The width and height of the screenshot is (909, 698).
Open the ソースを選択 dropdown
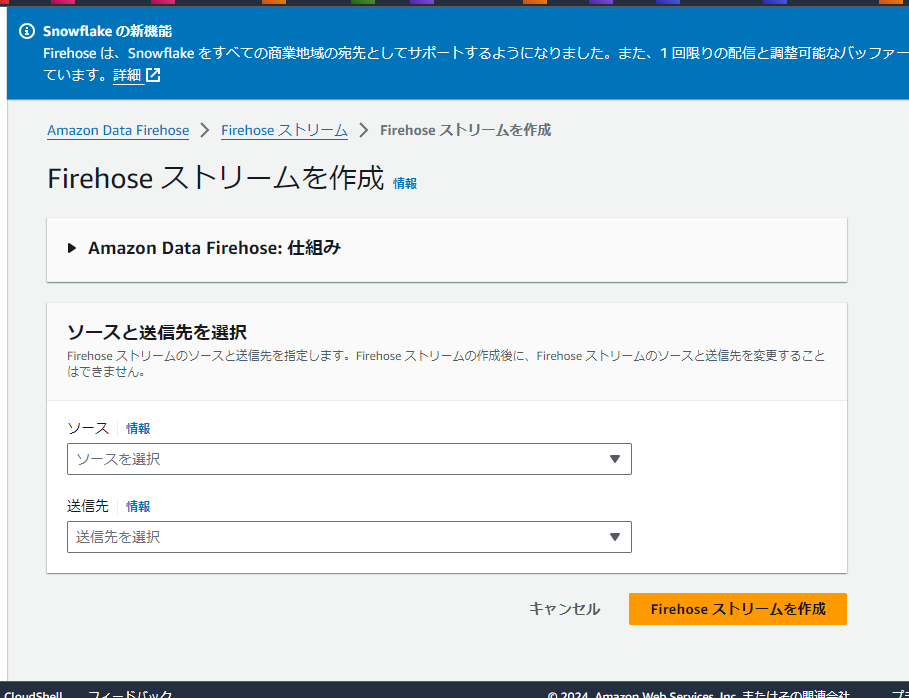click(349, 459)
